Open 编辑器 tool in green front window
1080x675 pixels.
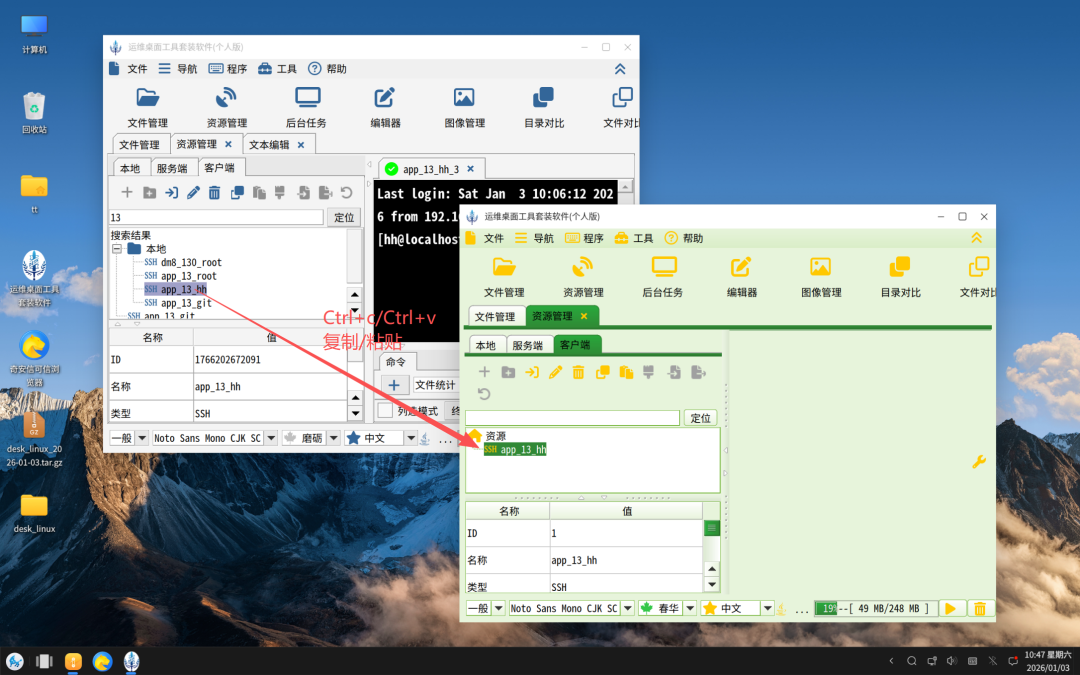point(742,277)
